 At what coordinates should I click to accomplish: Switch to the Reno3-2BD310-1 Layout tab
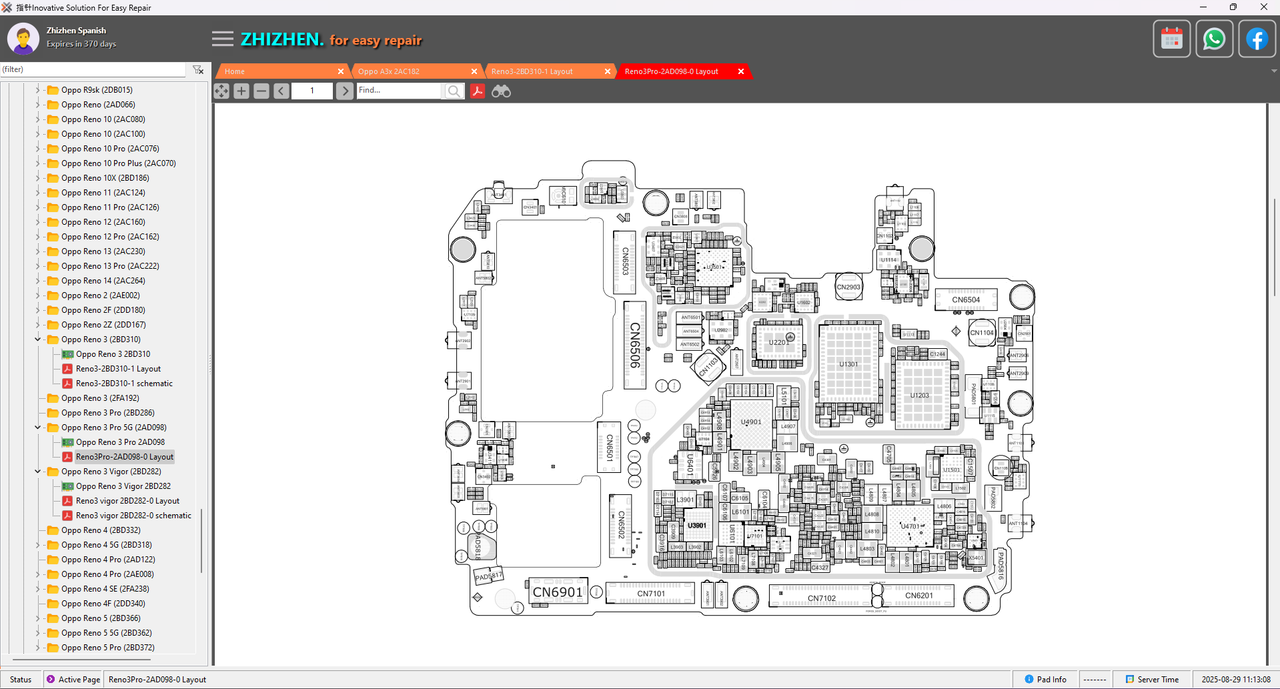click(532, 71)
